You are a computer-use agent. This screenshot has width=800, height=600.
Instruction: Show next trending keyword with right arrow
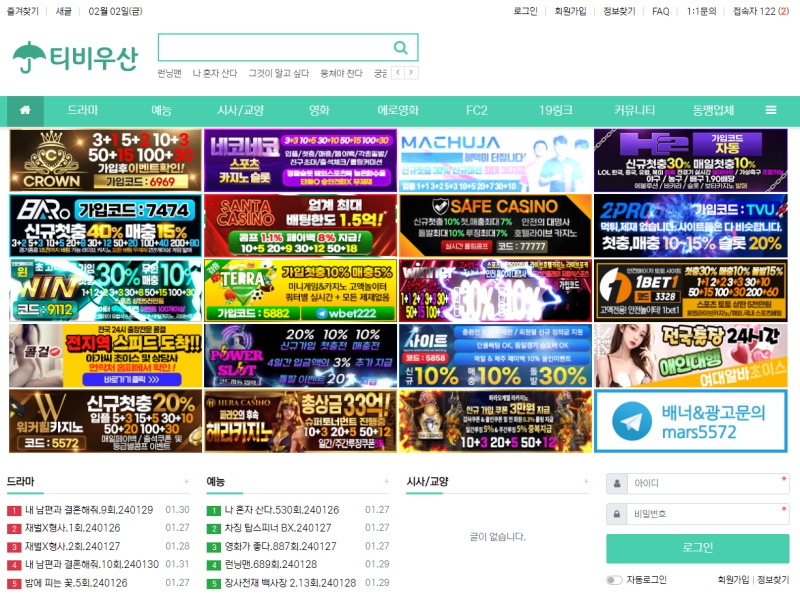pyautogui.click(x=411, y=73)
